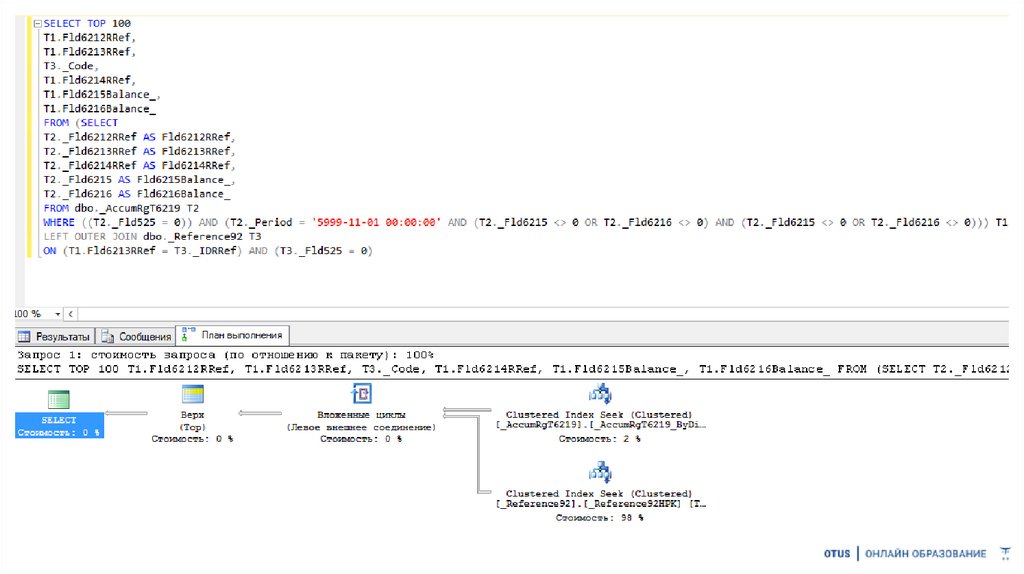Viewport: 1024px width, 574px height.
Task: Click the OTUS logo text
Action: click(837, 554)
